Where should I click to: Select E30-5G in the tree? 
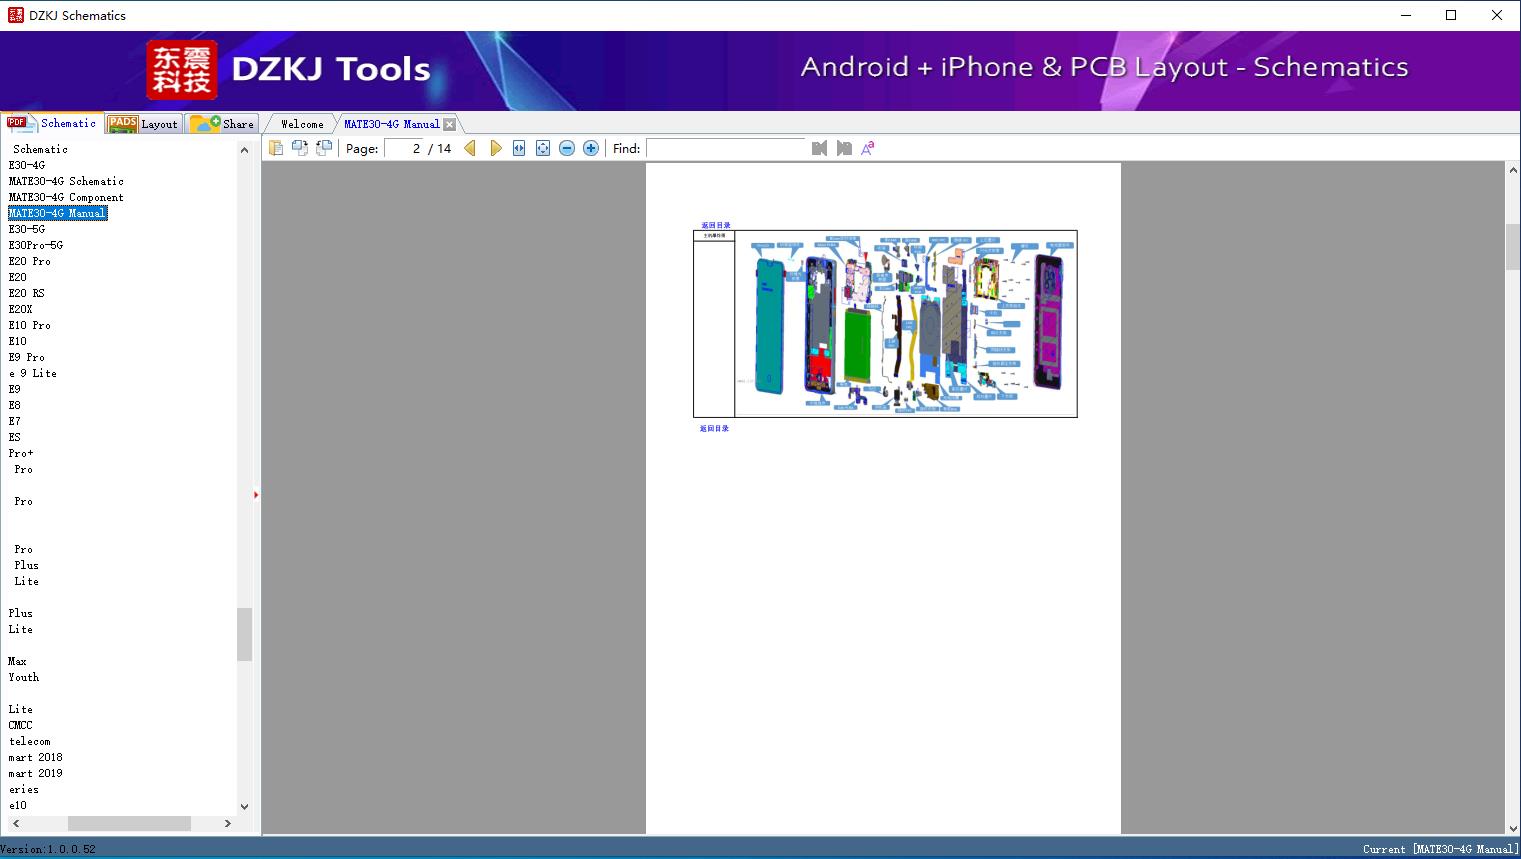[27, 229]
